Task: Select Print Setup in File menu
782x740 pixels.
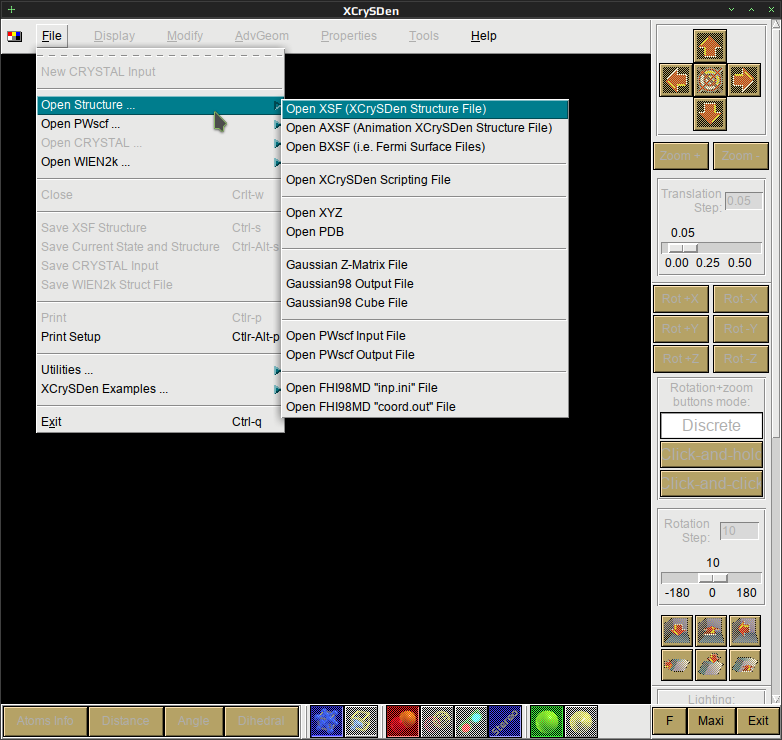Action: click(x=160, y=337)
